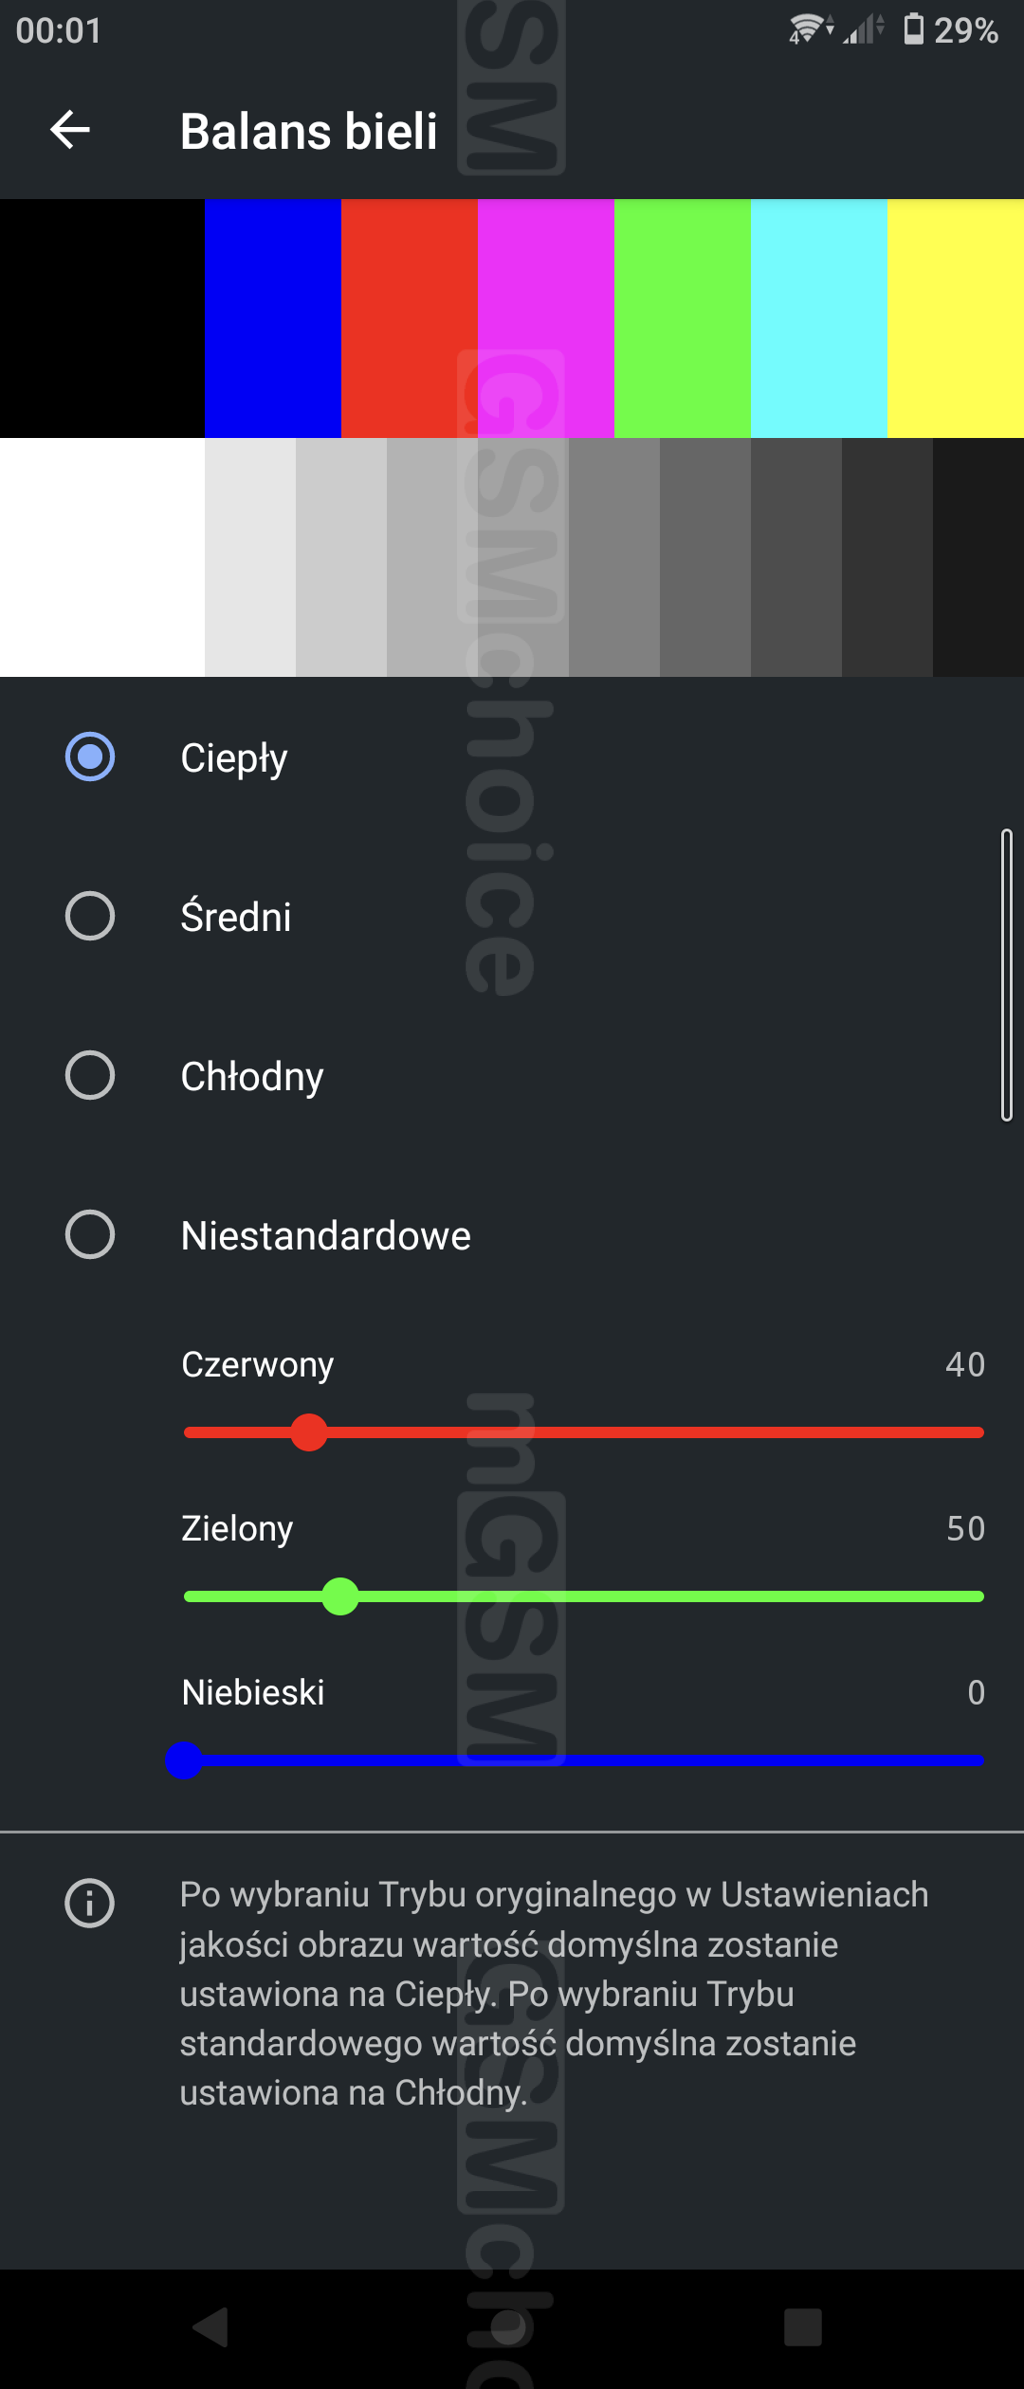This screenshot has height=2389, width=1024.
Task: Tap the Balans bieli title
Action: (x=309, y=131)
